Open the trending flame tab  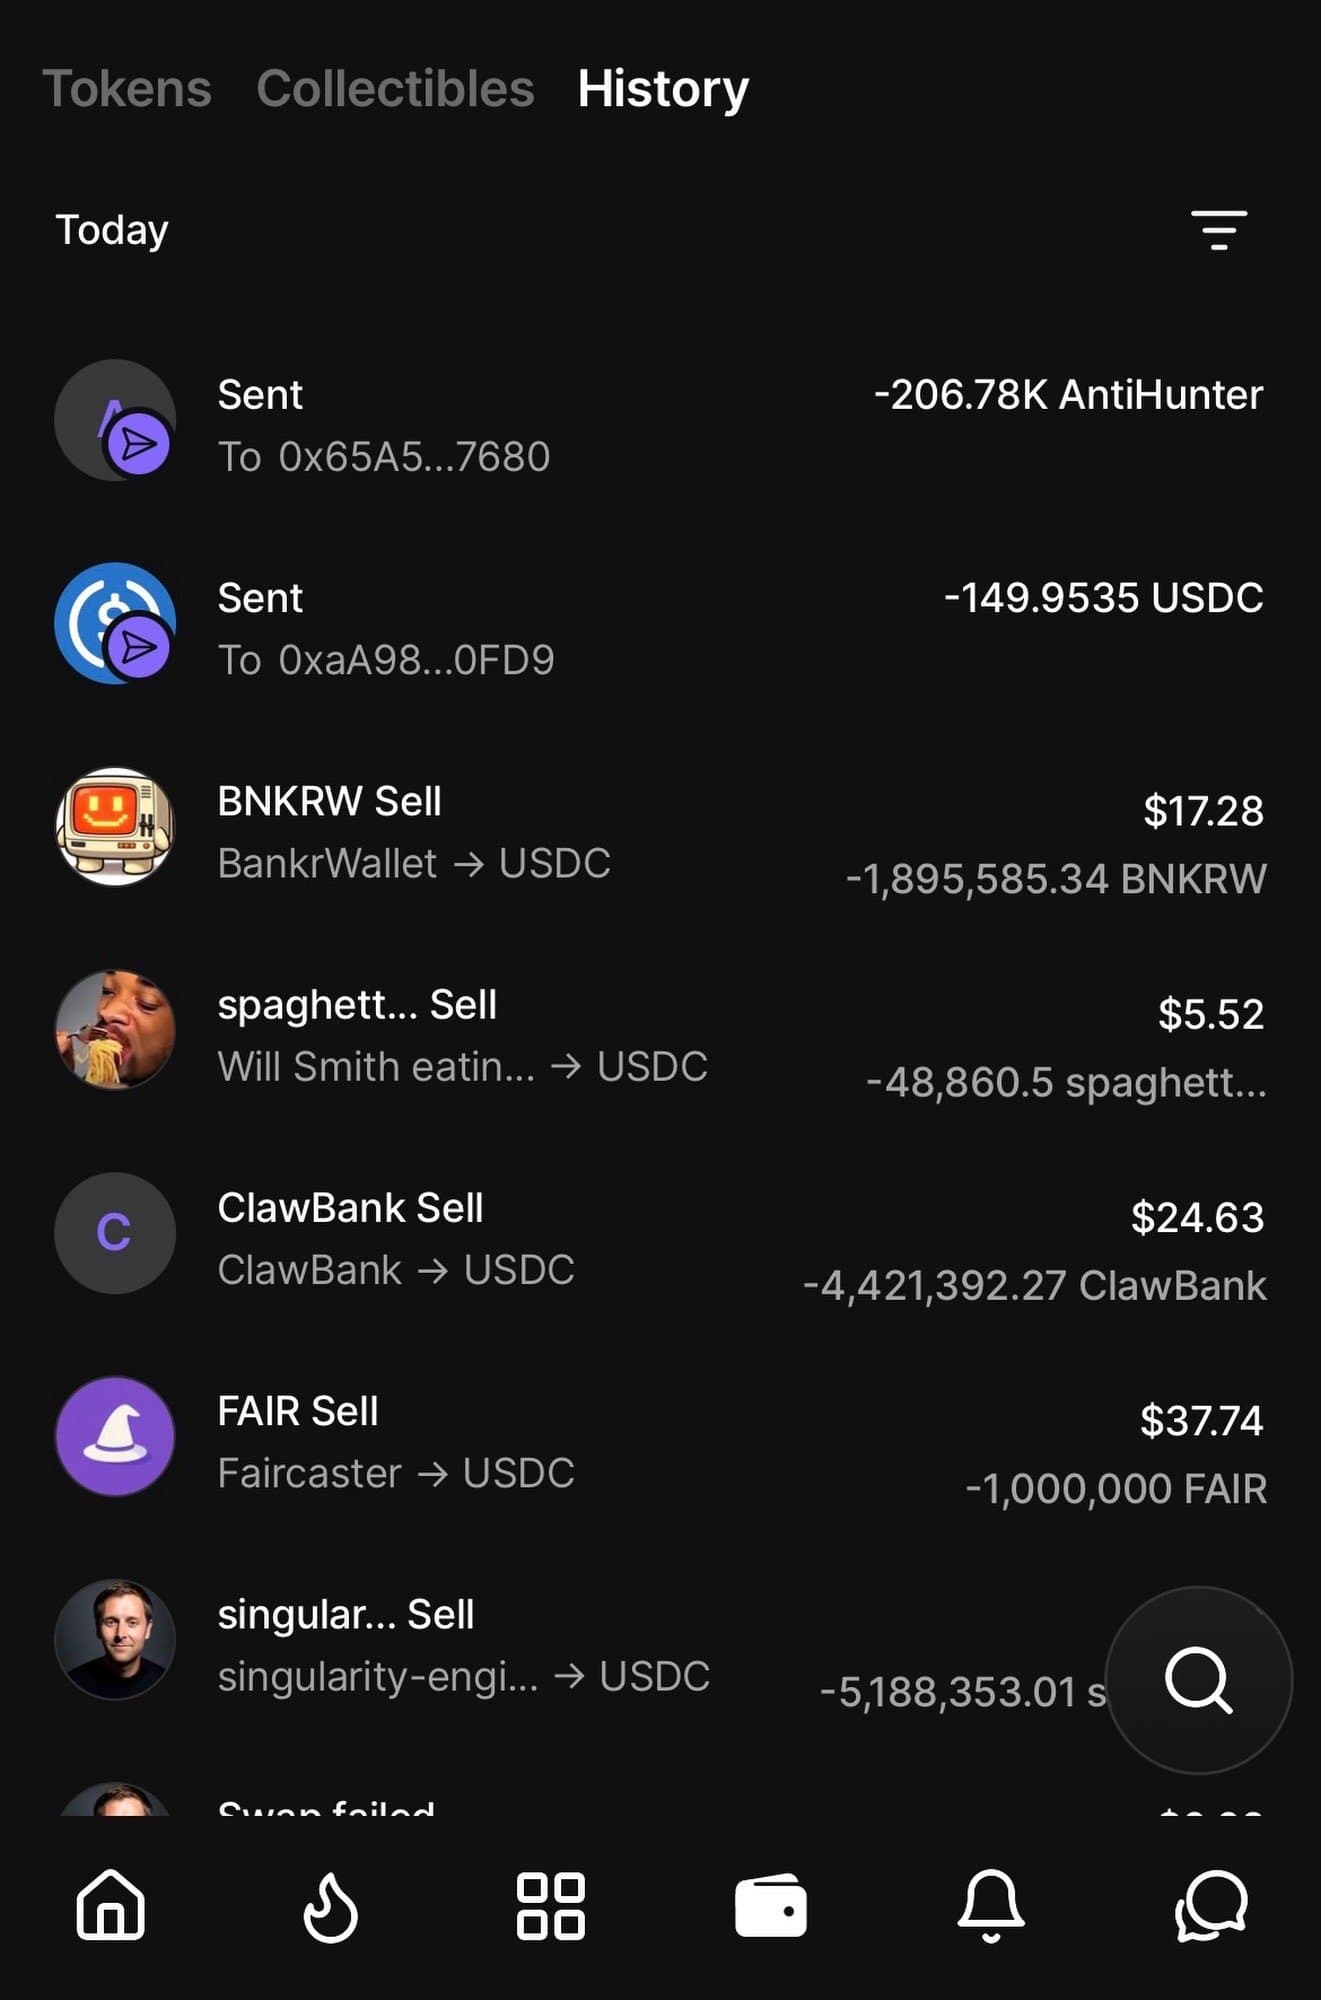pyautogui.click(x=330, y=1907)
